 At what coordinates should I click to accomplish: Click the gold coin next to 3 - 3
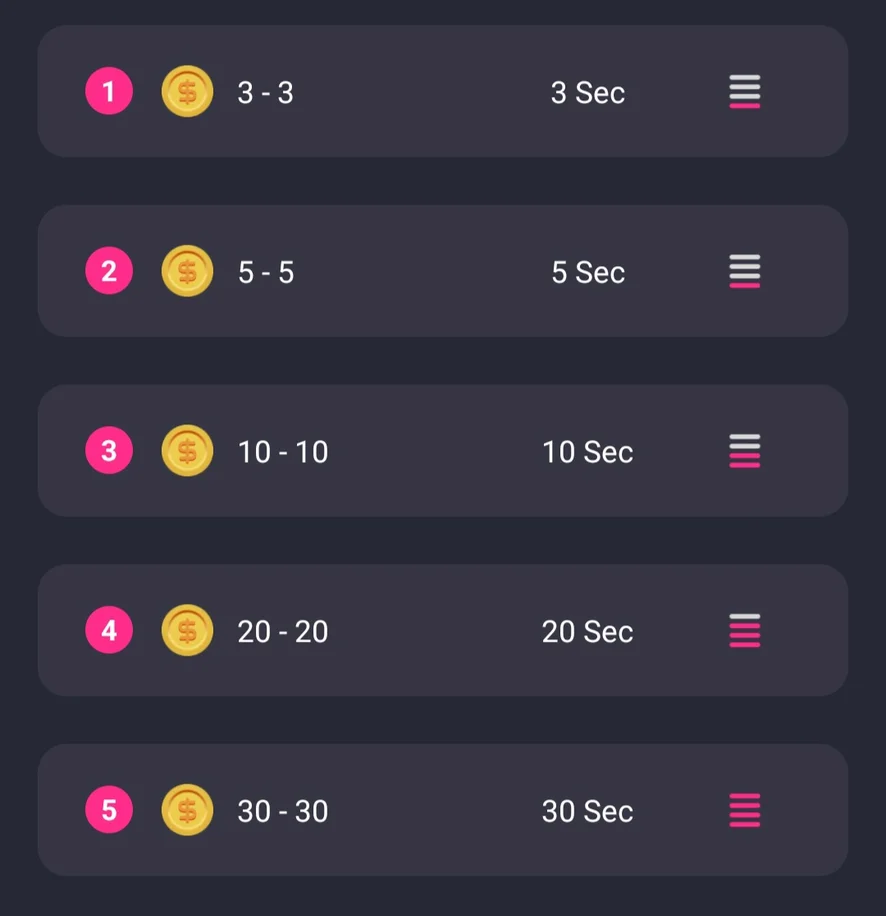tap(187, 92)
